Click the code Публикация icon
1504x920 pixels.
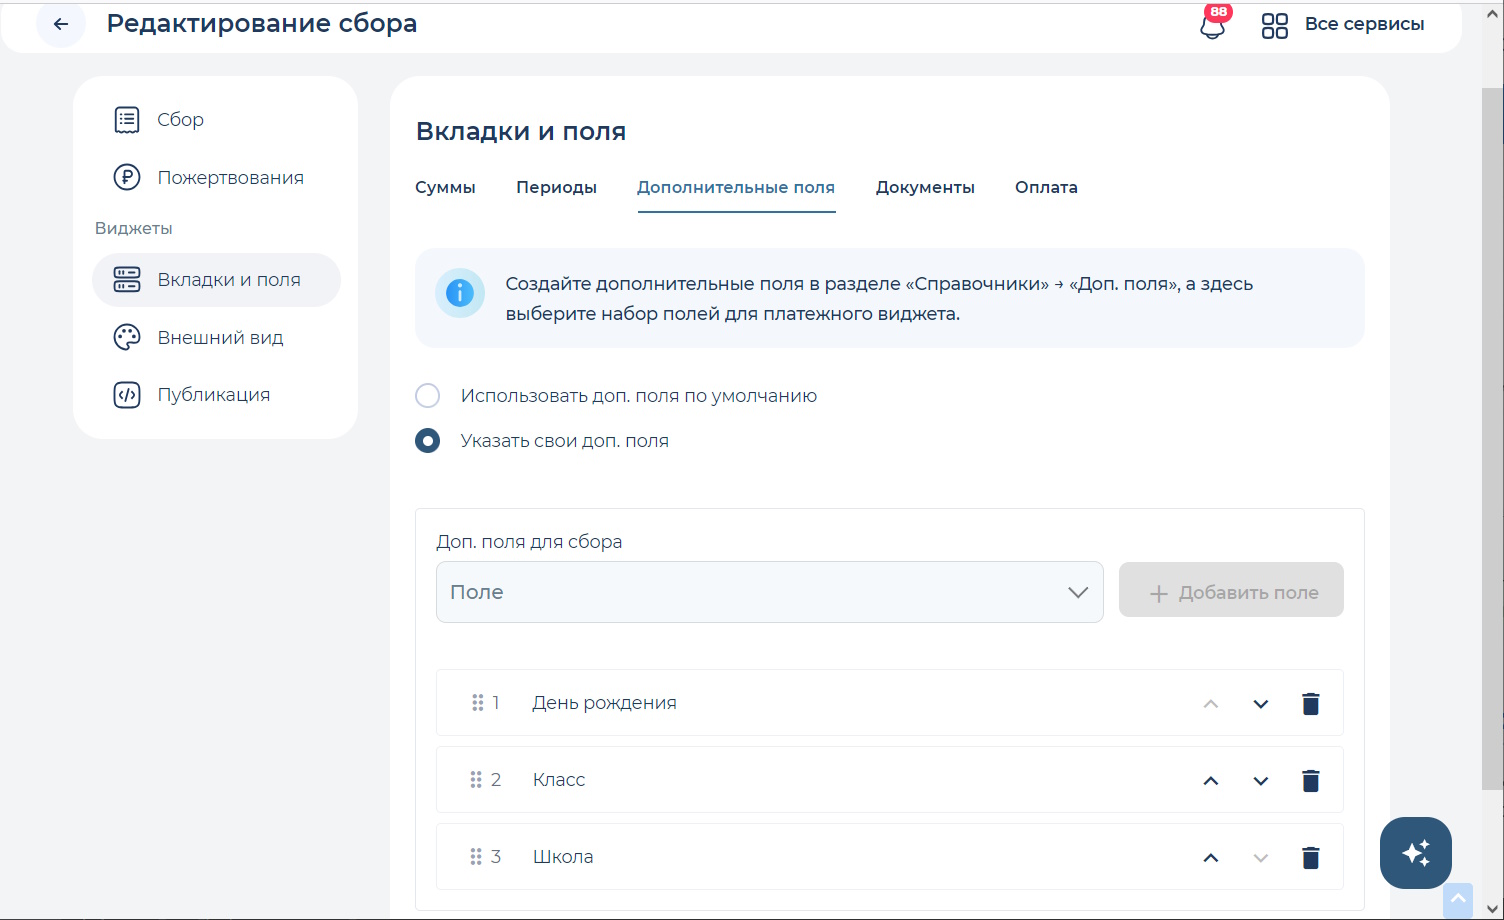(x=127, y=395)
